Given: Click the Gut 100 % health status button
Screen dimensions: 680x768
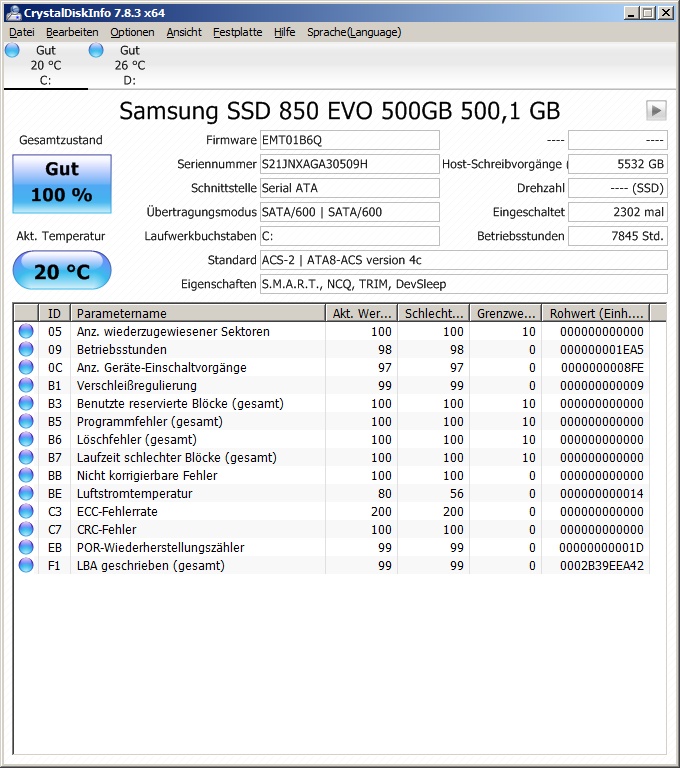Looking at the screenshot, I should coord(62,184).
